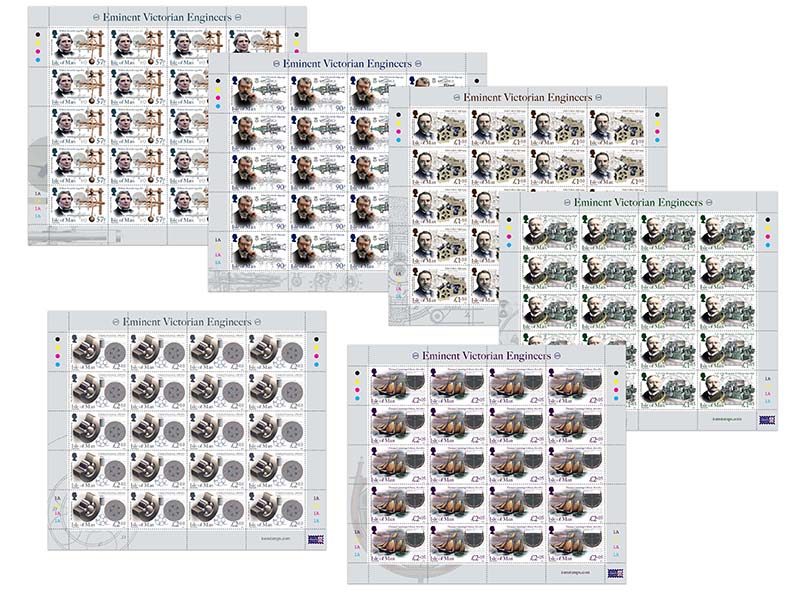Select the first stamp on the 90p sheet

(x=259, y=94)
